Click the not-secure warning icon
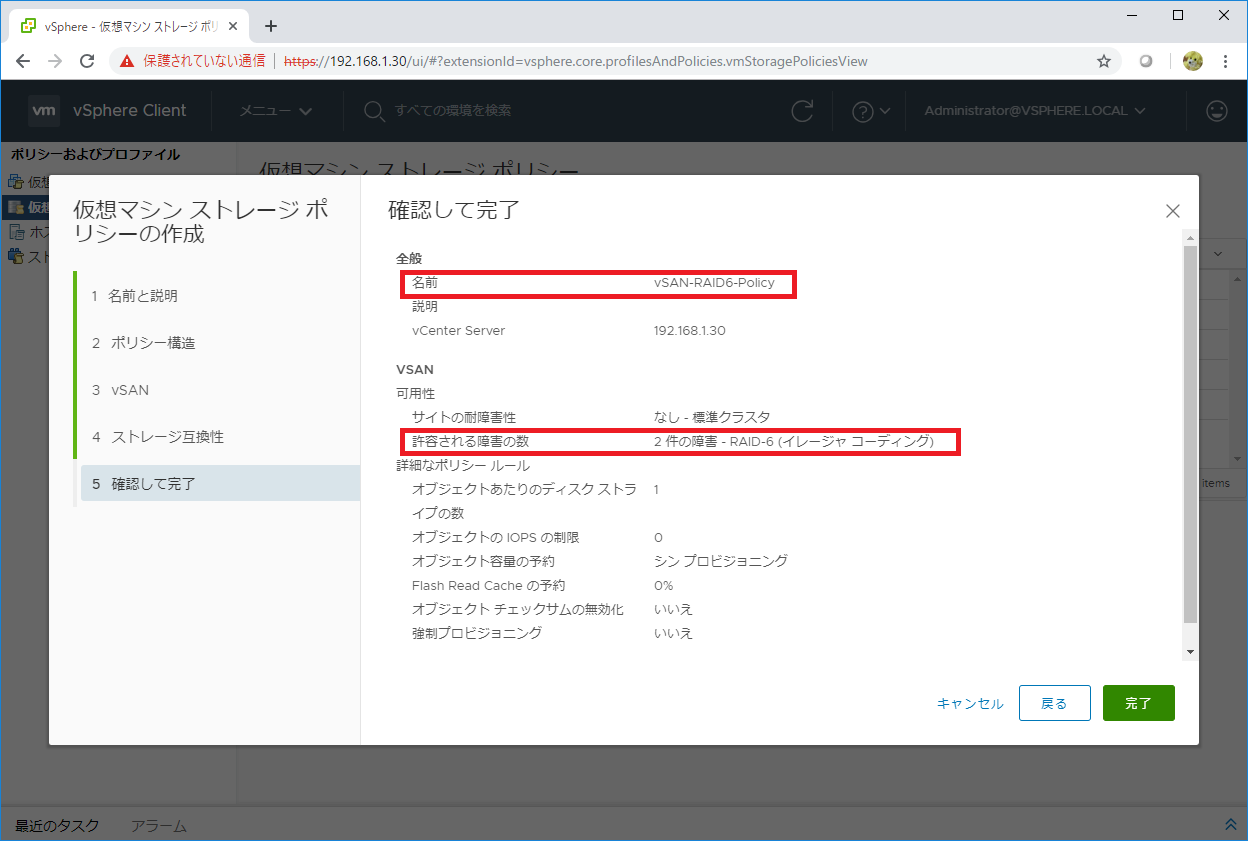Viewport: 1248px width, 841px height. pyautogui.click(x=127, y=61)
